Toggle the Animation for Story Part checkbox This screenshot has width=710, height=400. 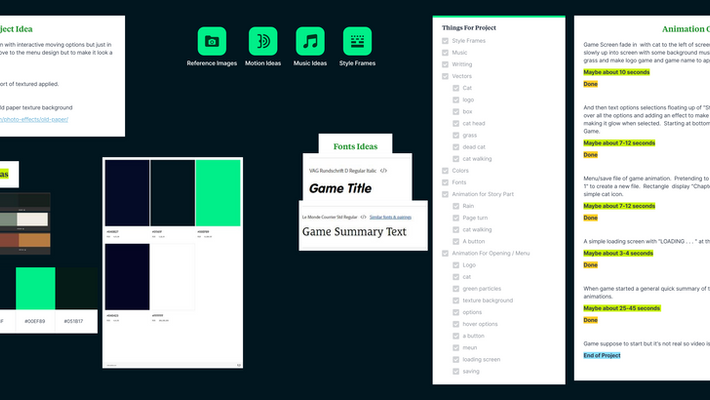click(445, 194)
